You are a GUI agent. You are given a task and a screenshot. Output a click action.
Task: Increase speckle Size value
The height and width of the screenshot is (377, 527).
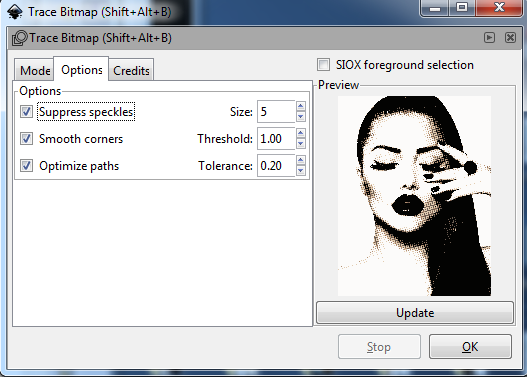(x=300, y=107)
